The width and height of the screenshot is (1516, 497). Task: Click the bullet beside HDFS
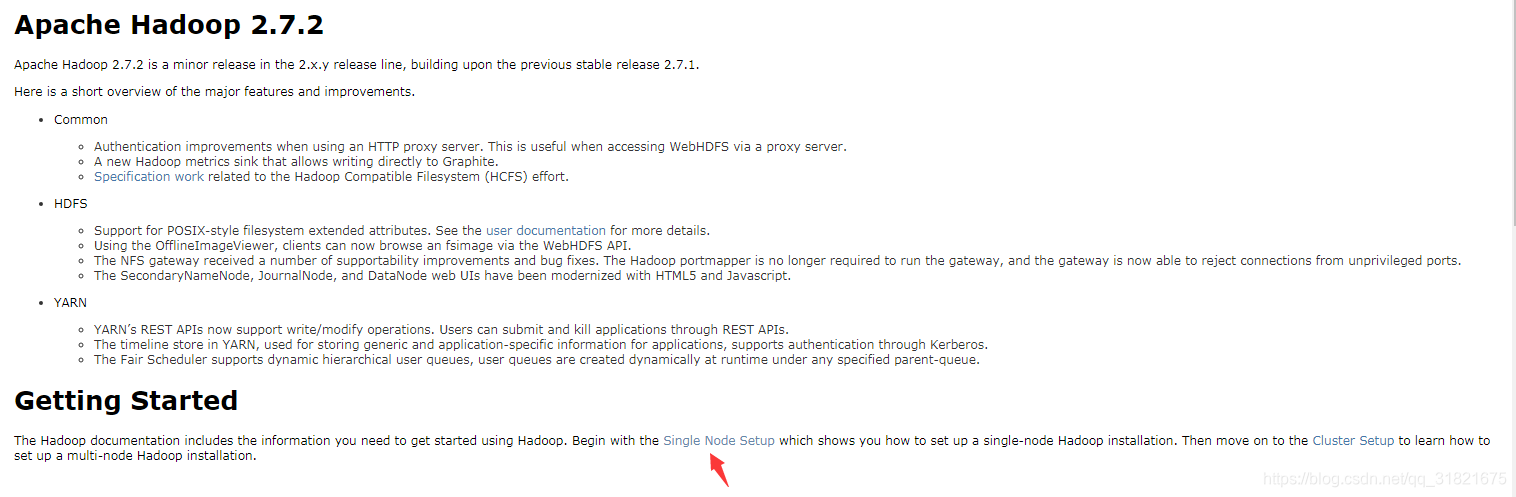pos(42,204)
